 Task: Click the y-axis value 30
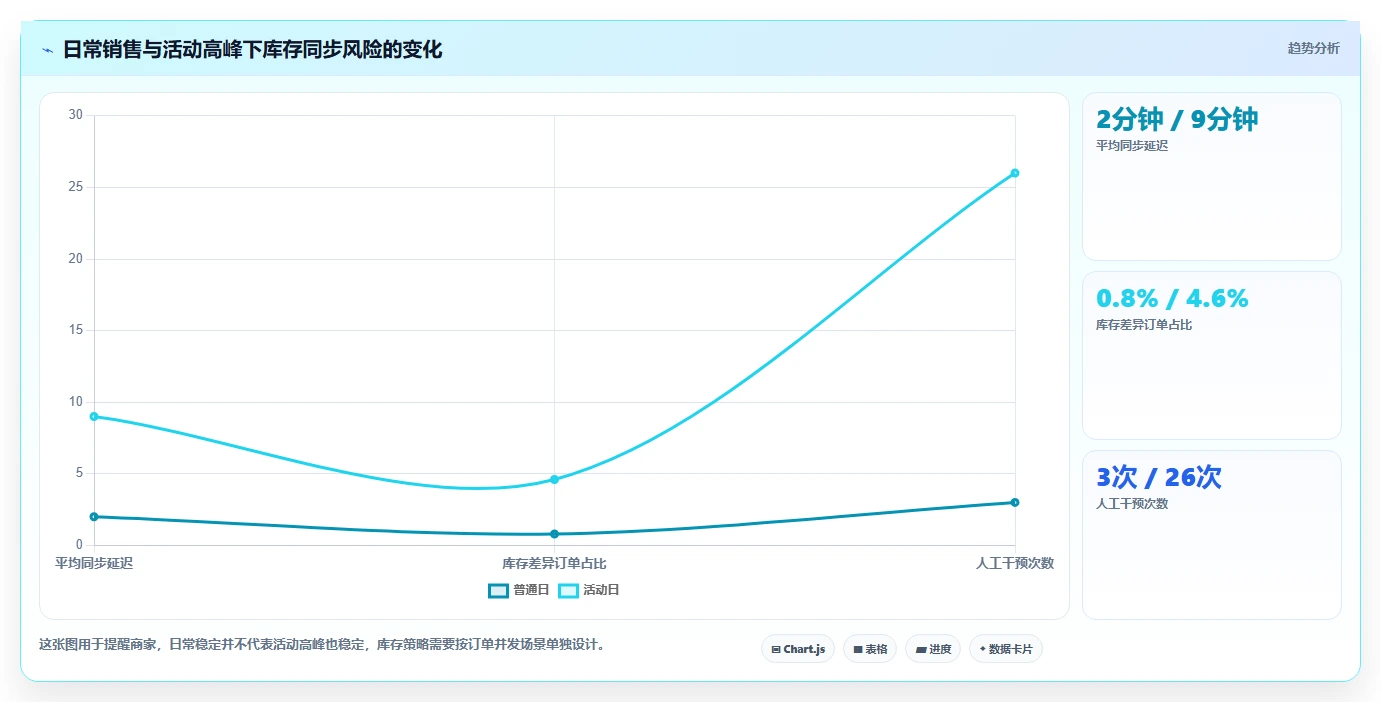click(76, 115)
